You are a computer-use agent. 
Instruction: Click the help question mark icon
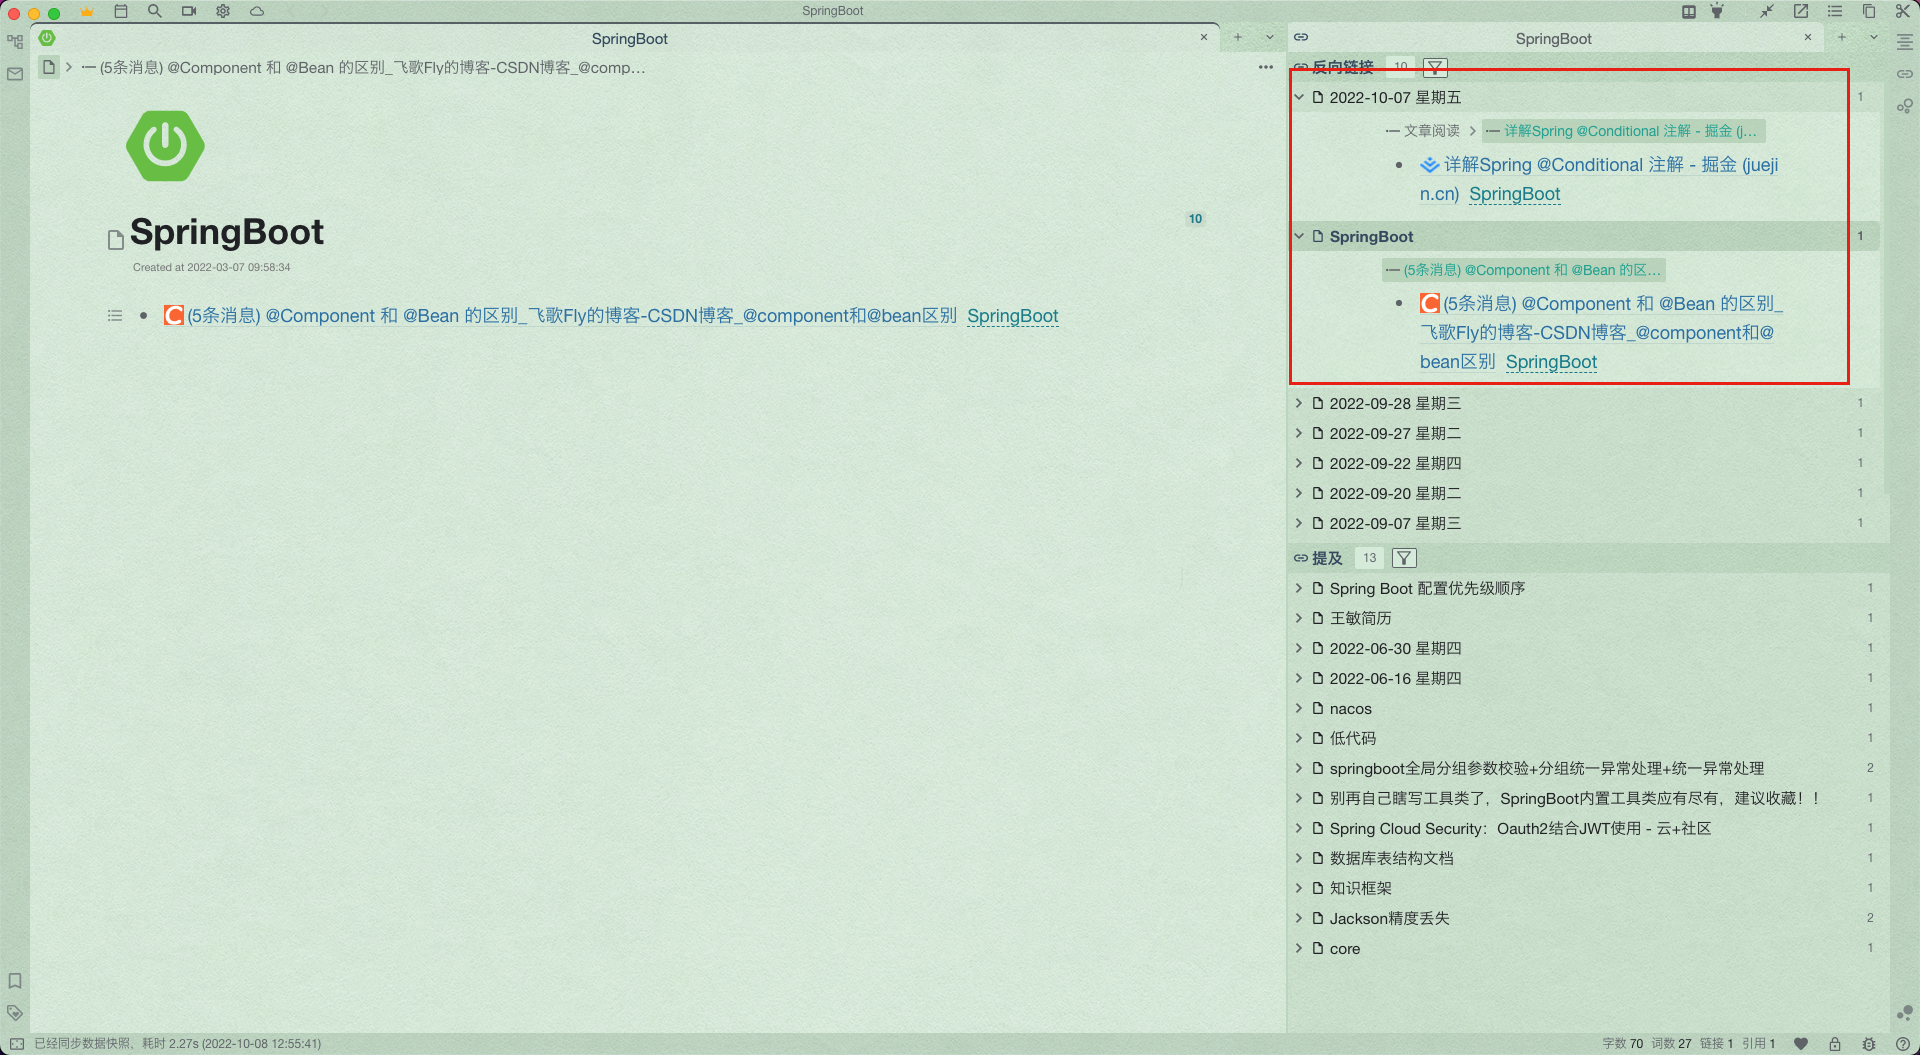tap(1903, 1043)
